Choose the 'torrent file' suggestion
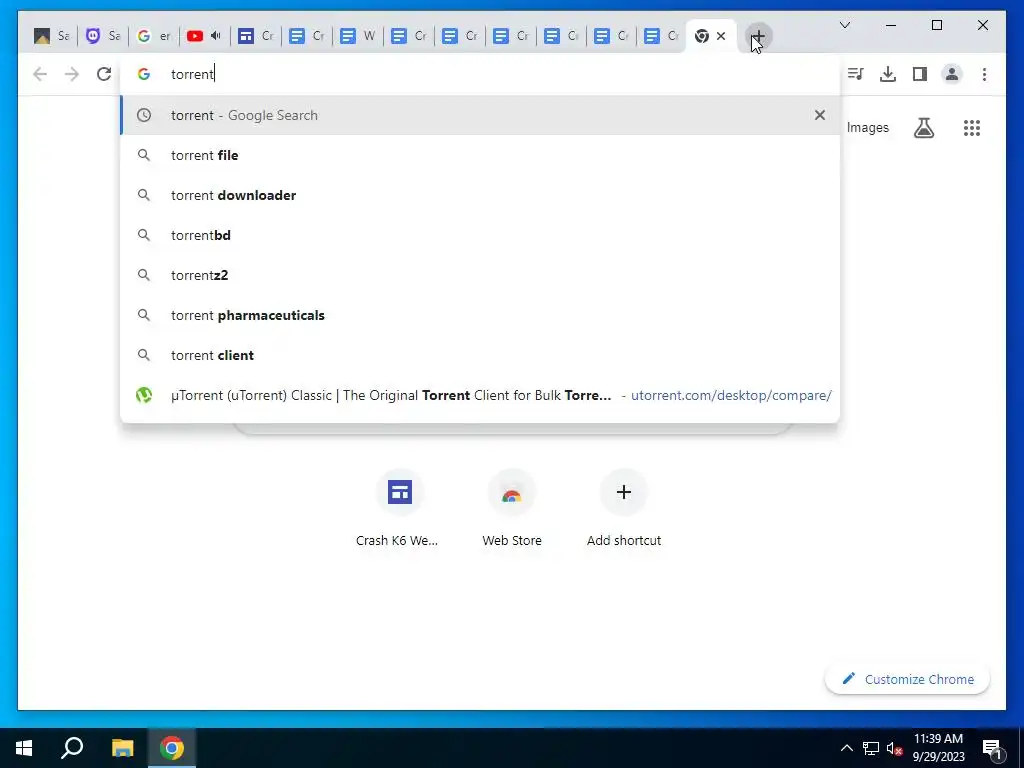The height and width of the screenshot is (768, 1024). pyautogui.click(x=480, y=155)
